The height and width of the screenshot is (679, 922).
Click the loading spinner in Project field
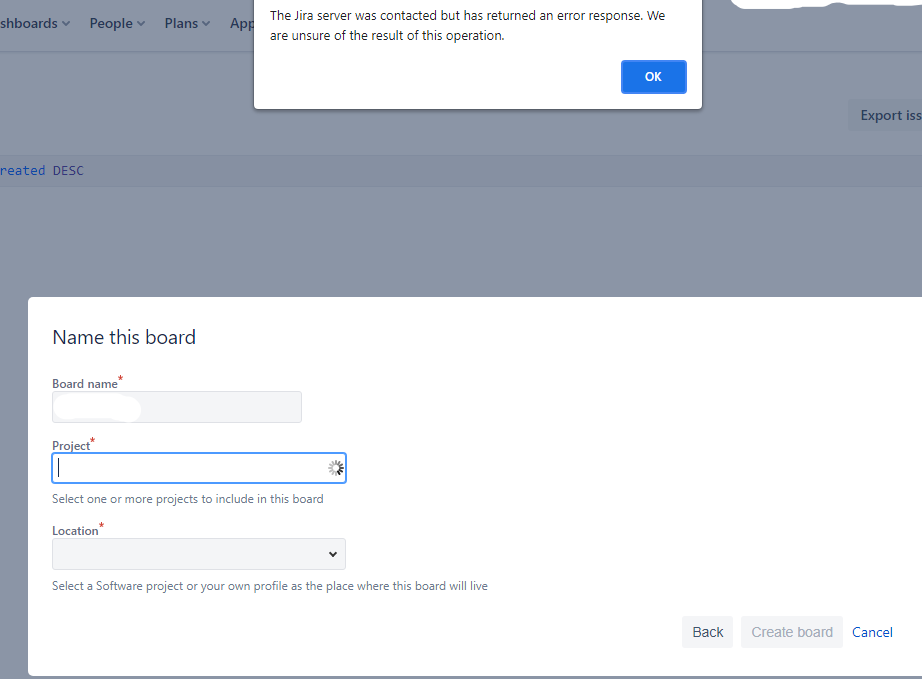pos(336,468)
